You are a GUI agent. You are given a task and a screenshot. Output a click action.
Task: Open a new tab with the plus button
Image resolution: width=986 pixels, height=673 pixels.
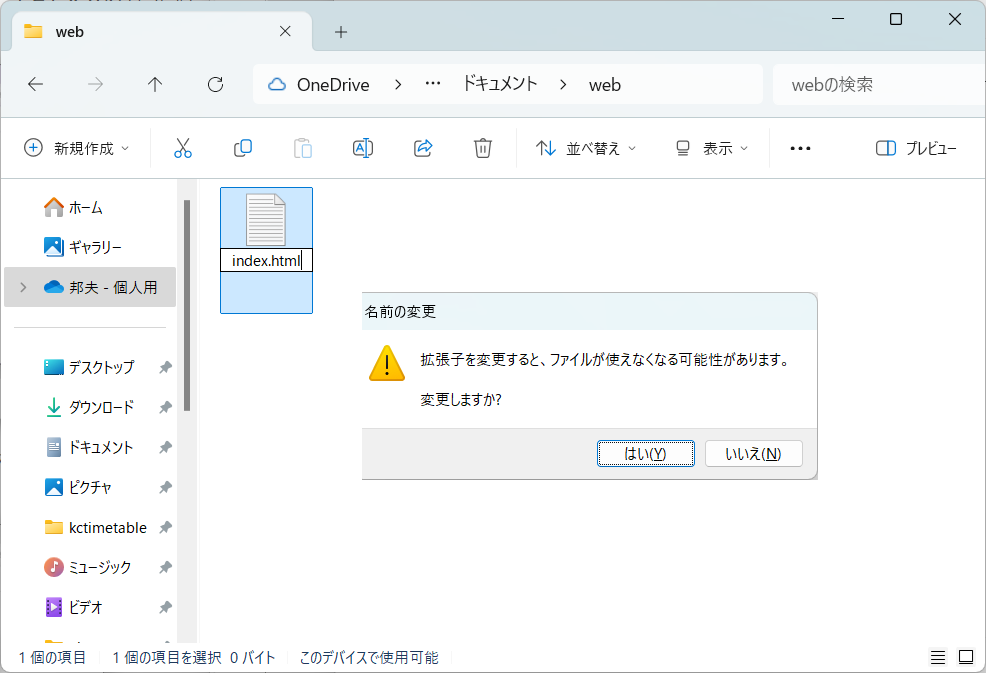(340, 32)
